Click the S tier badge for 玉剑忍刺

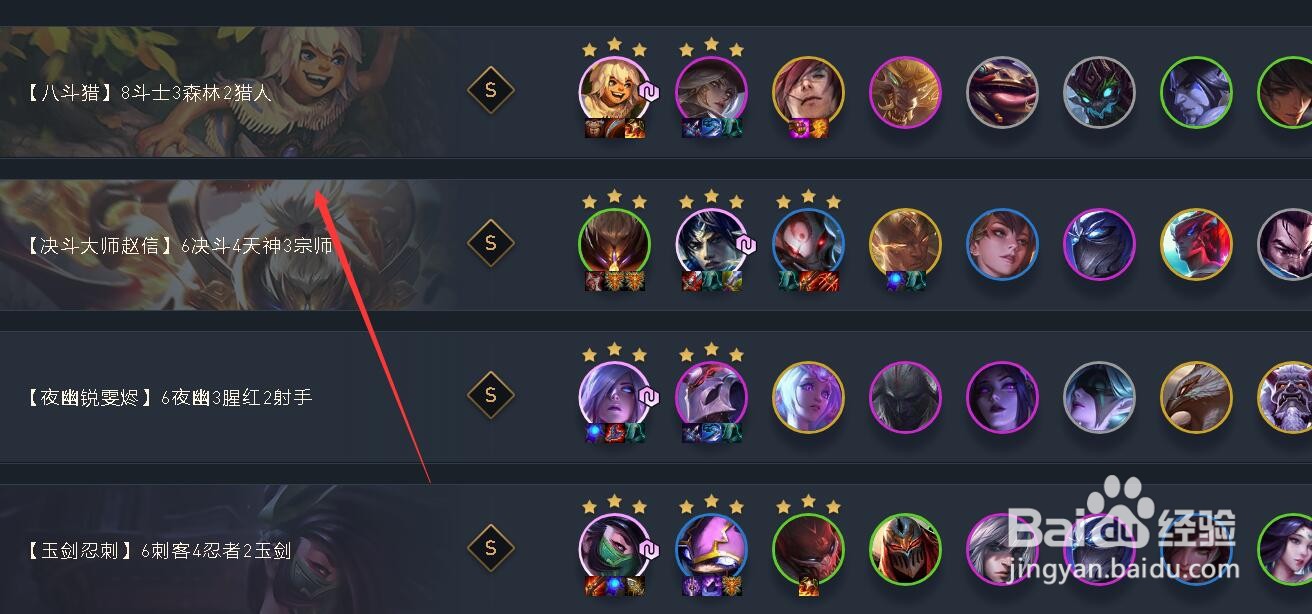tap(490, 548)
